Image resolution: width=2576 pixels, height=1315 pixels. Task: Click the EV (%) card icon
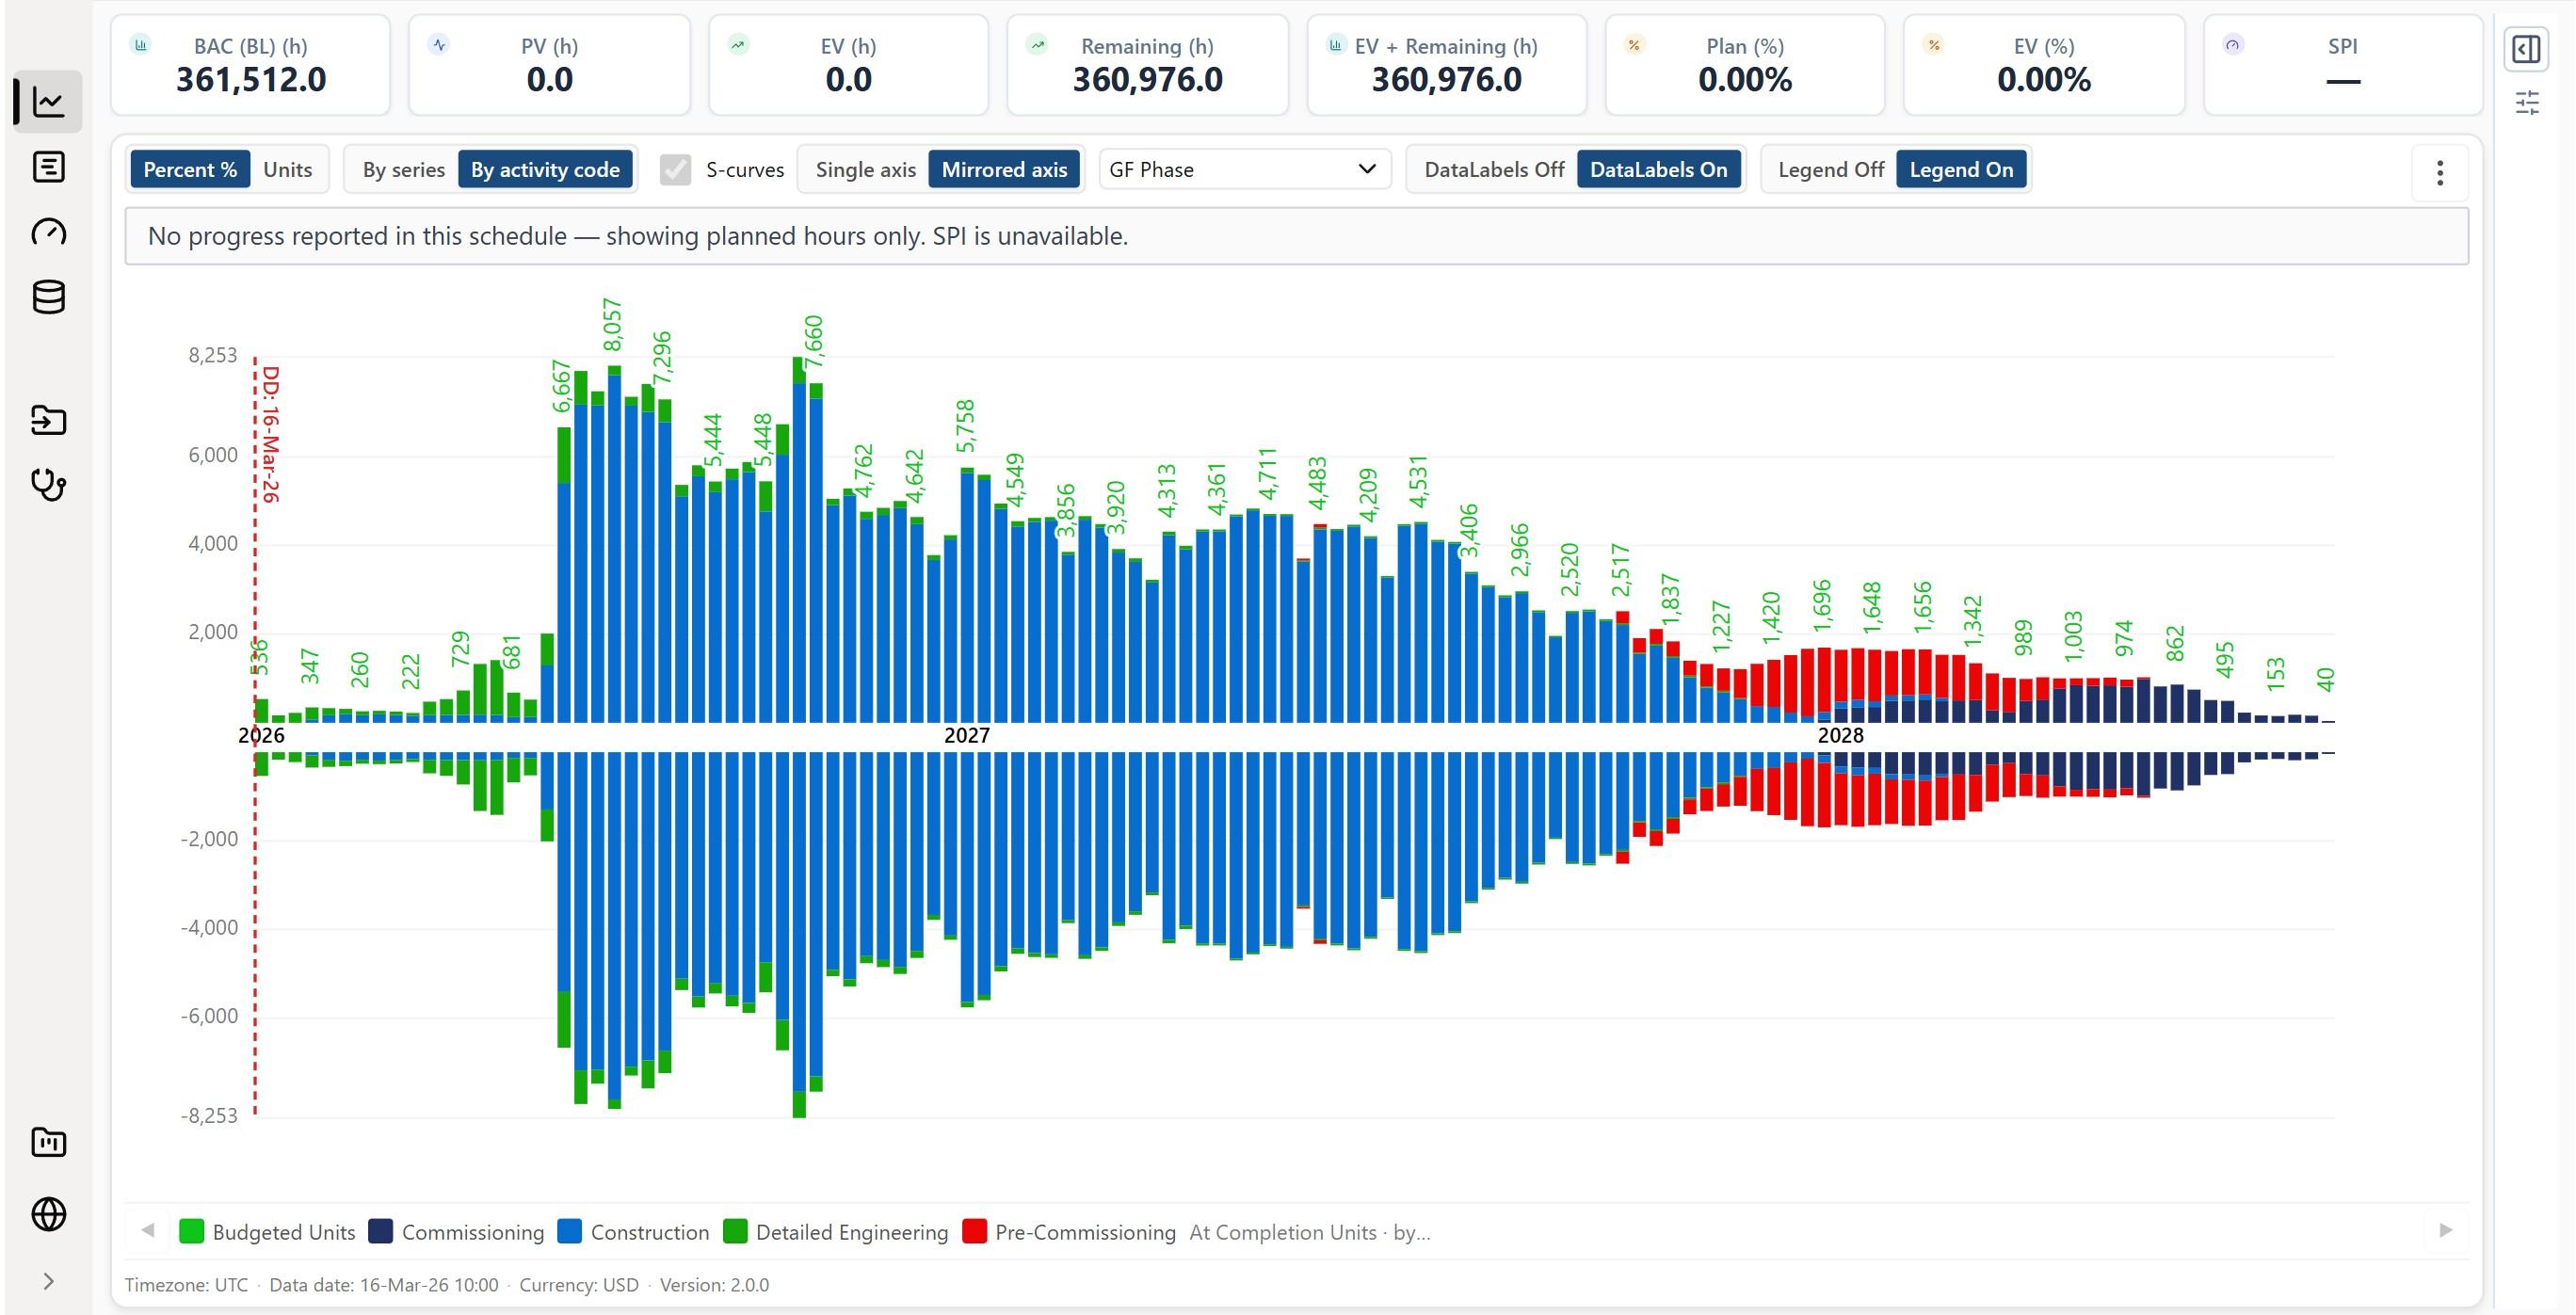pyautogui.click(x=1933, y=44)
